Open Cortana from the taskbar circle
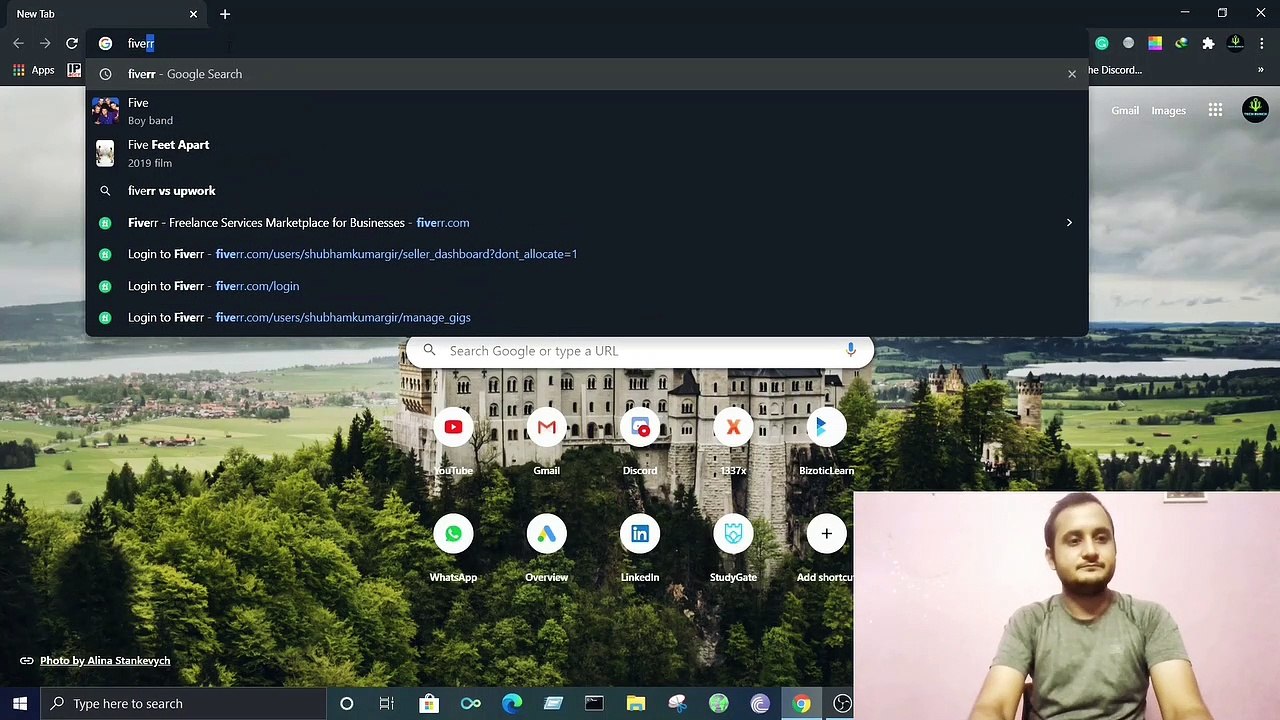 tap(346, 704)
